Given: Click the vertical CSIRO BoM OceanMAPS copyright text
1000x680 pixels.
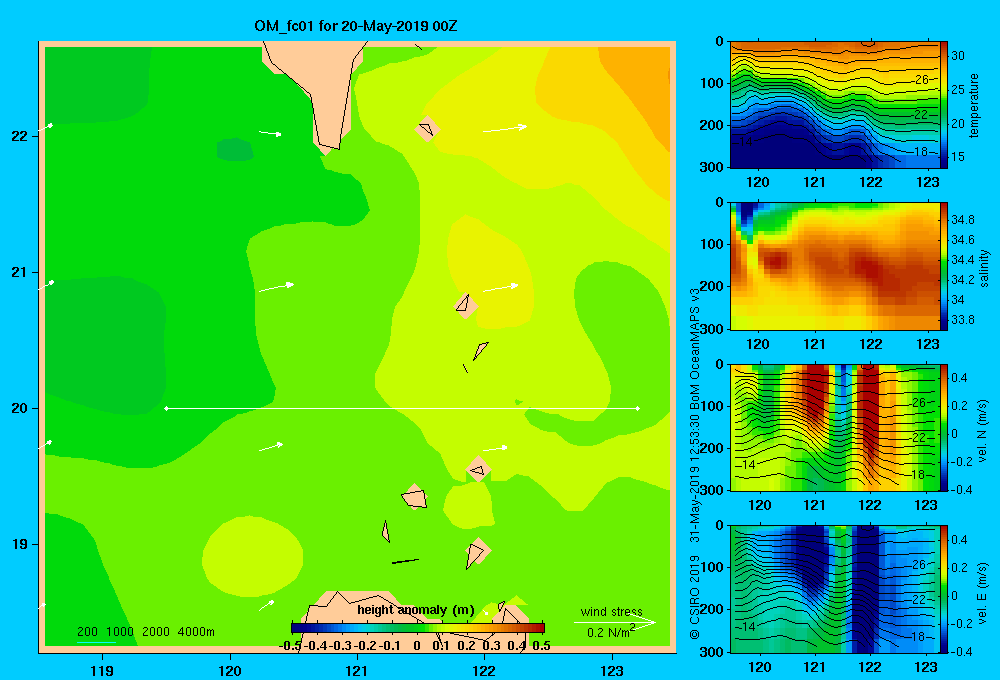Looking at the screenshot, I should tap(695, 463).
